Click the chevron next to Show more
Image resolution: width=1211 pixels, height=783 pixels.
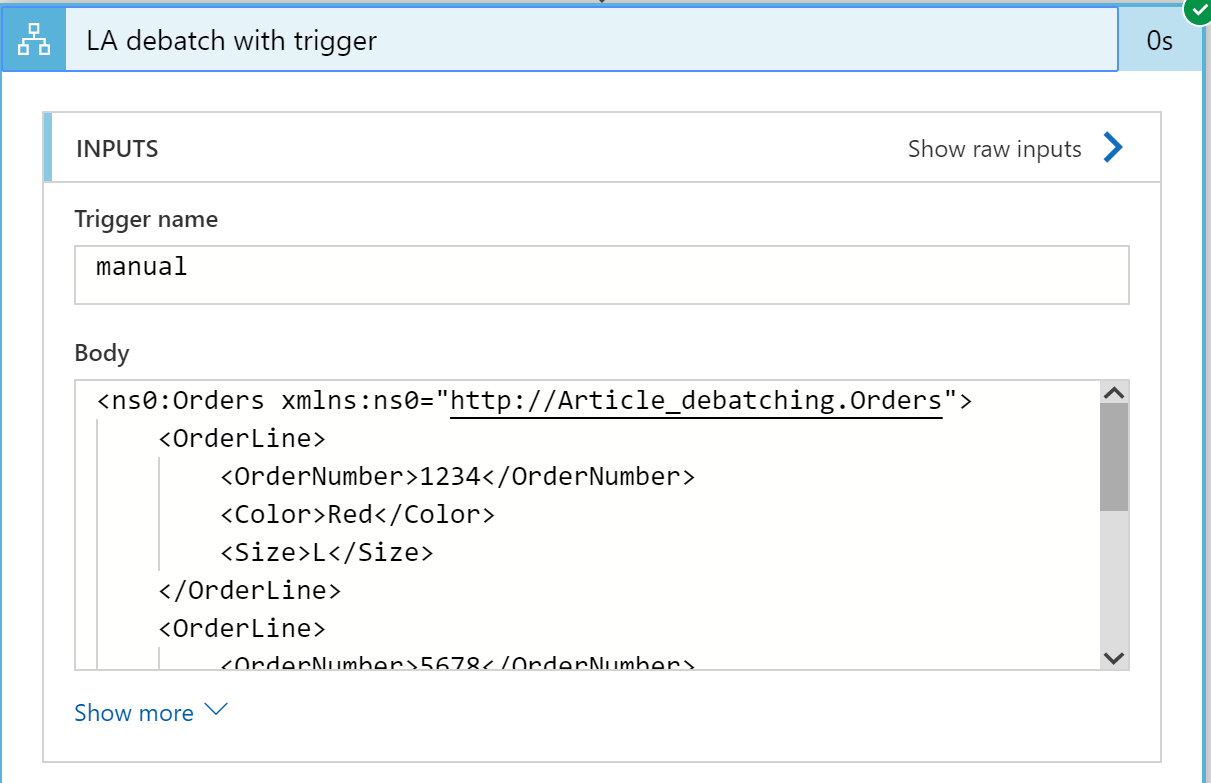pos(213,711)
